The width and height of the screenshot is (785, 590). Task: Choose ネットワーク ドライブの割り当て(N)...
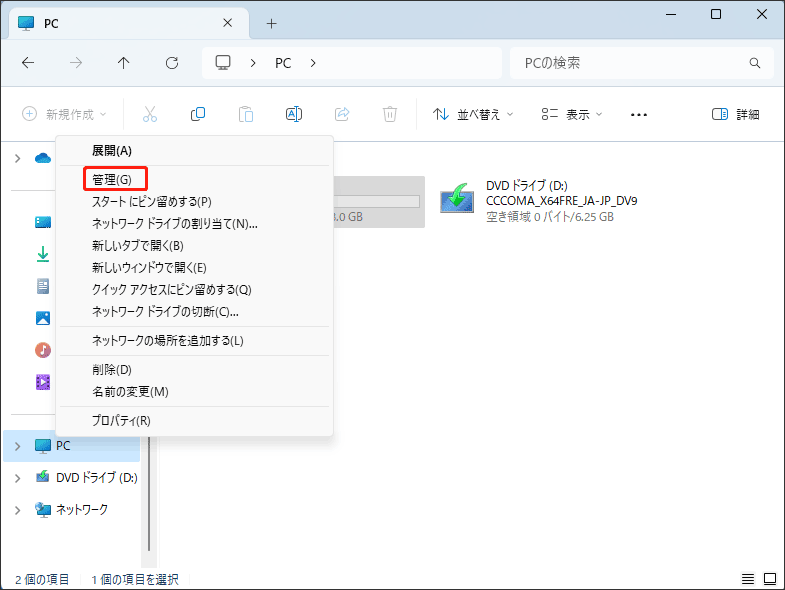[x=194, y=224]
